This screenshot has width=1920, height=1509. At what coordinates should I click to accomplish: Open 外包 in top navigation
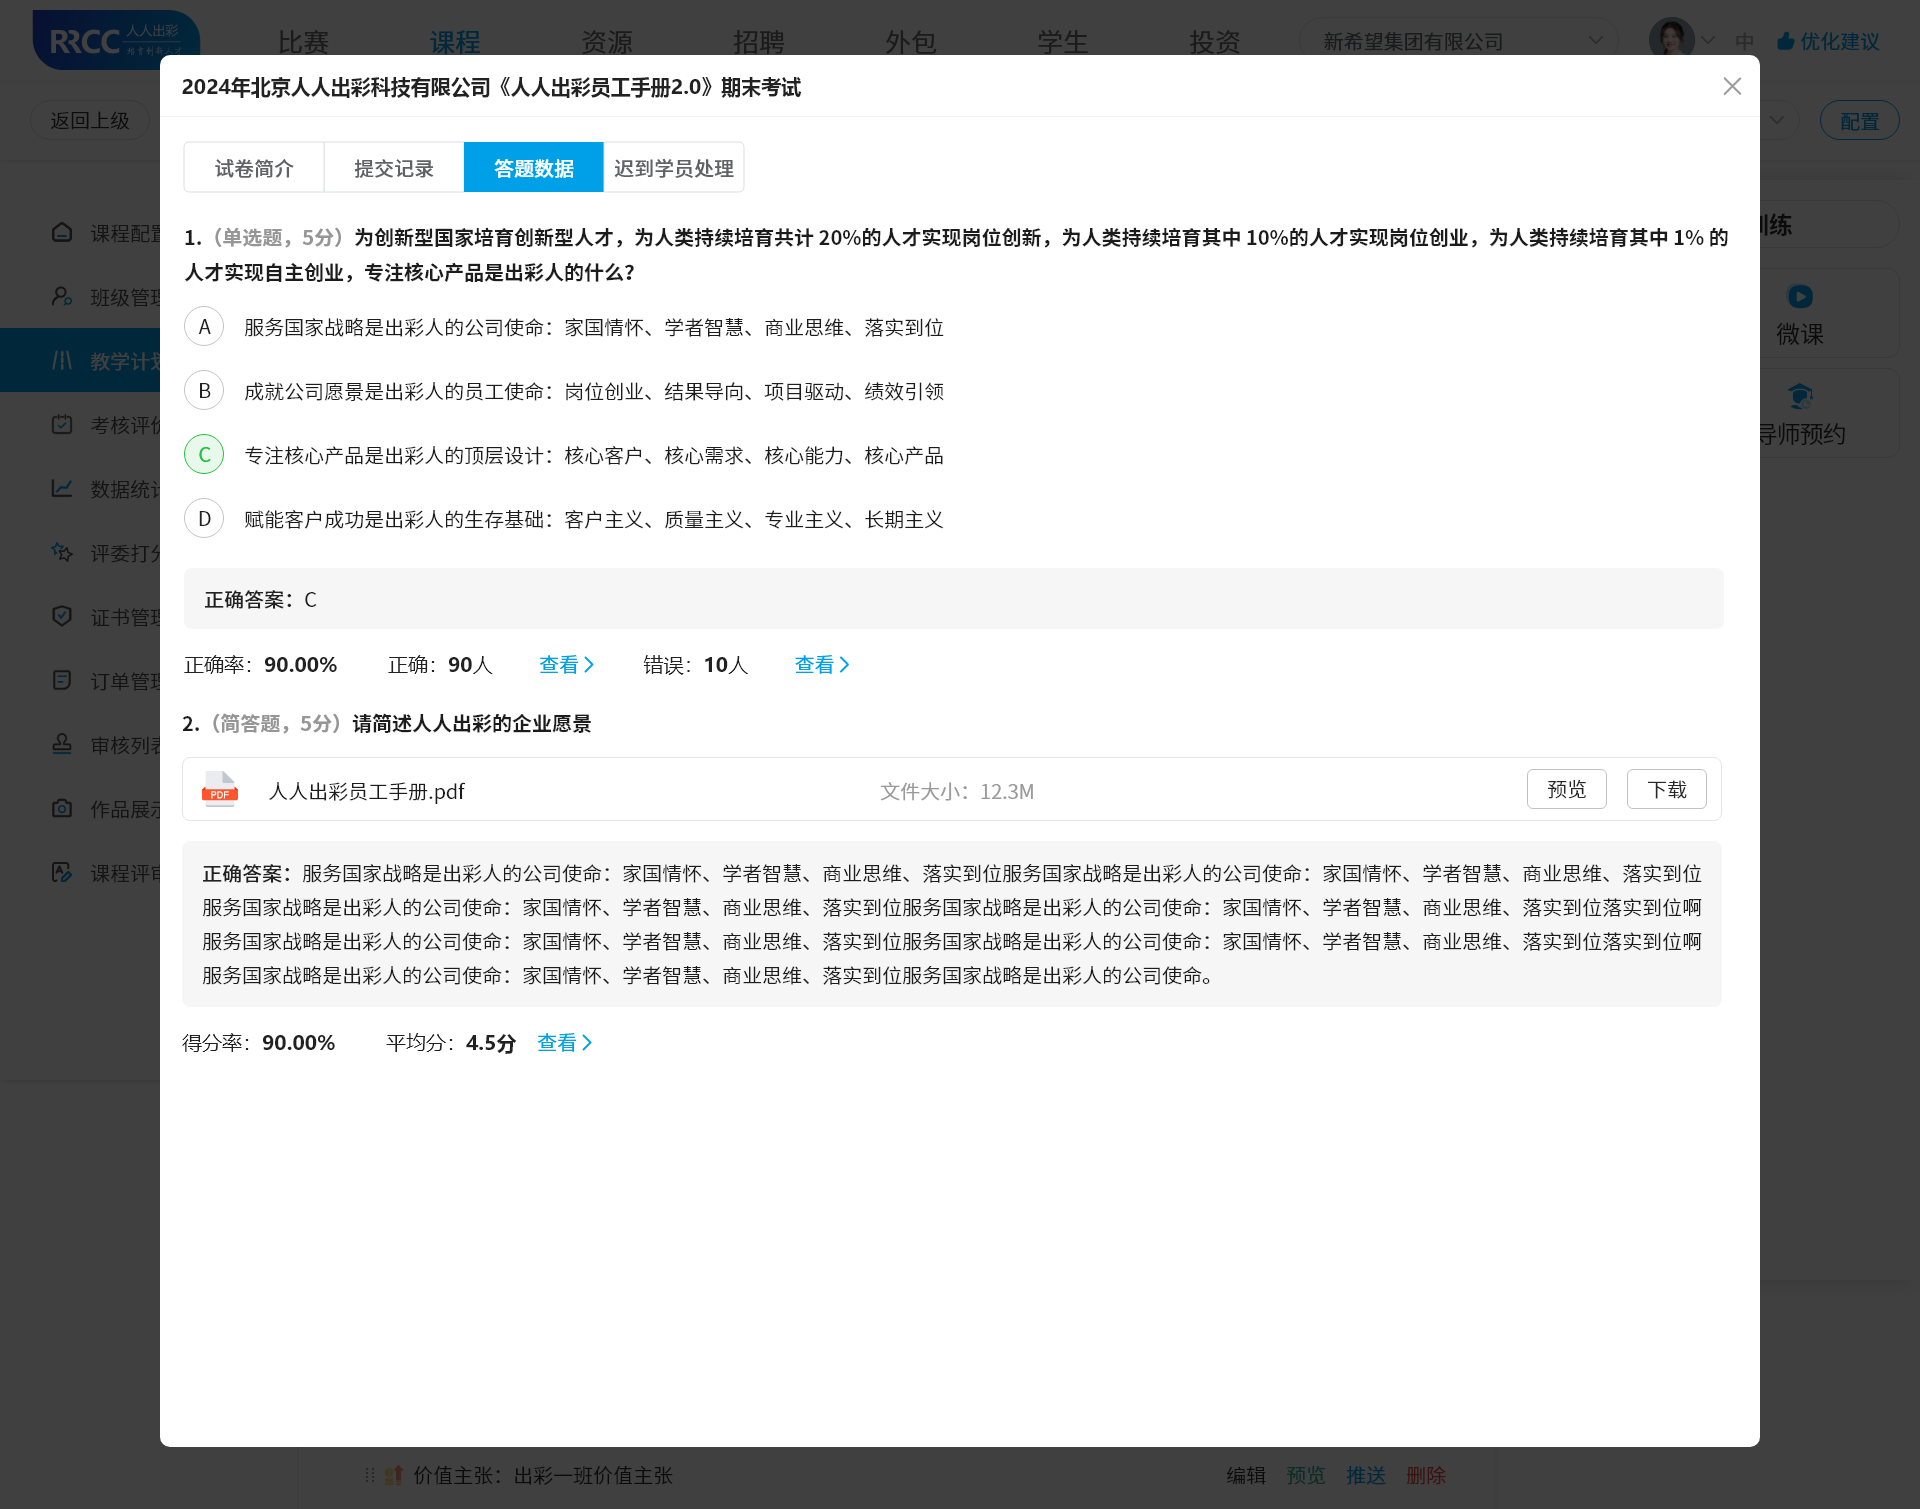(911, 42)
